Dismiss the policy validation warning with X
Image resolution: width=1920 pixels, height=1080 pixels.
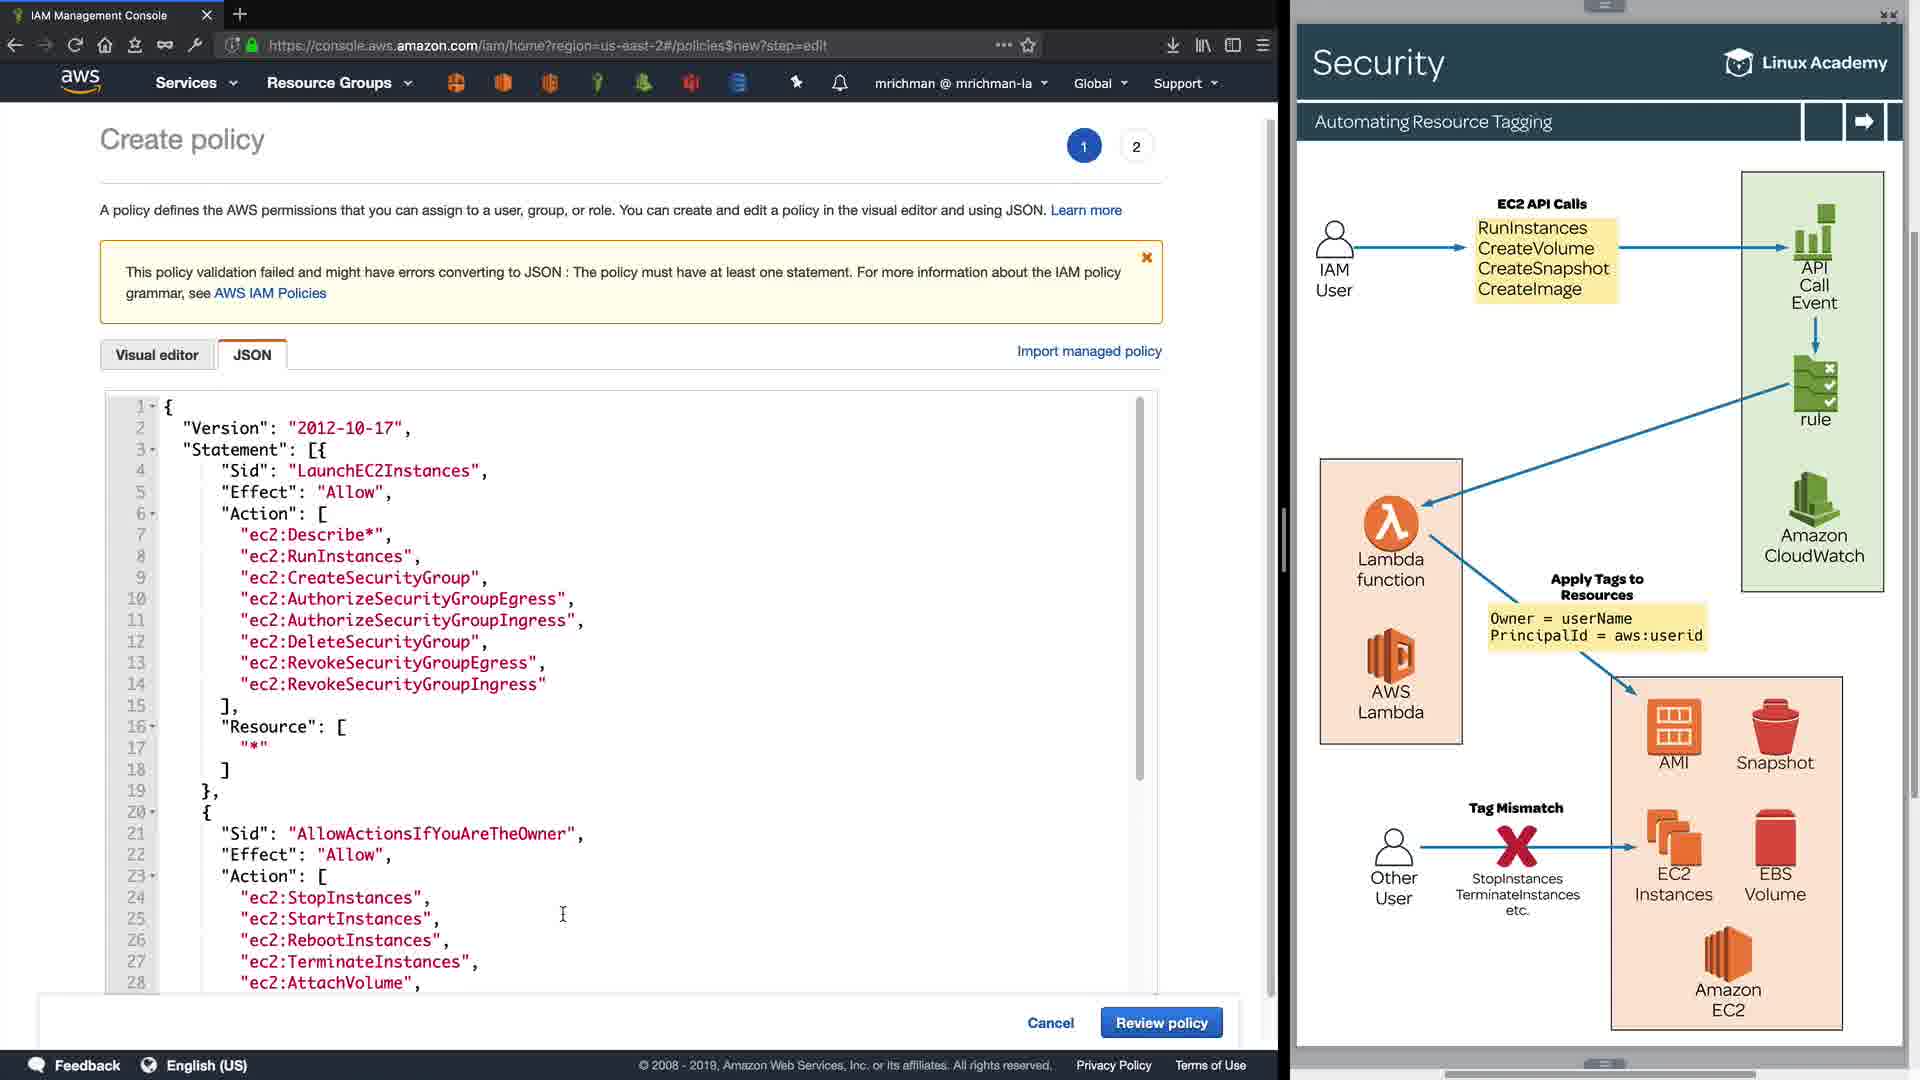pos(1147,258)
